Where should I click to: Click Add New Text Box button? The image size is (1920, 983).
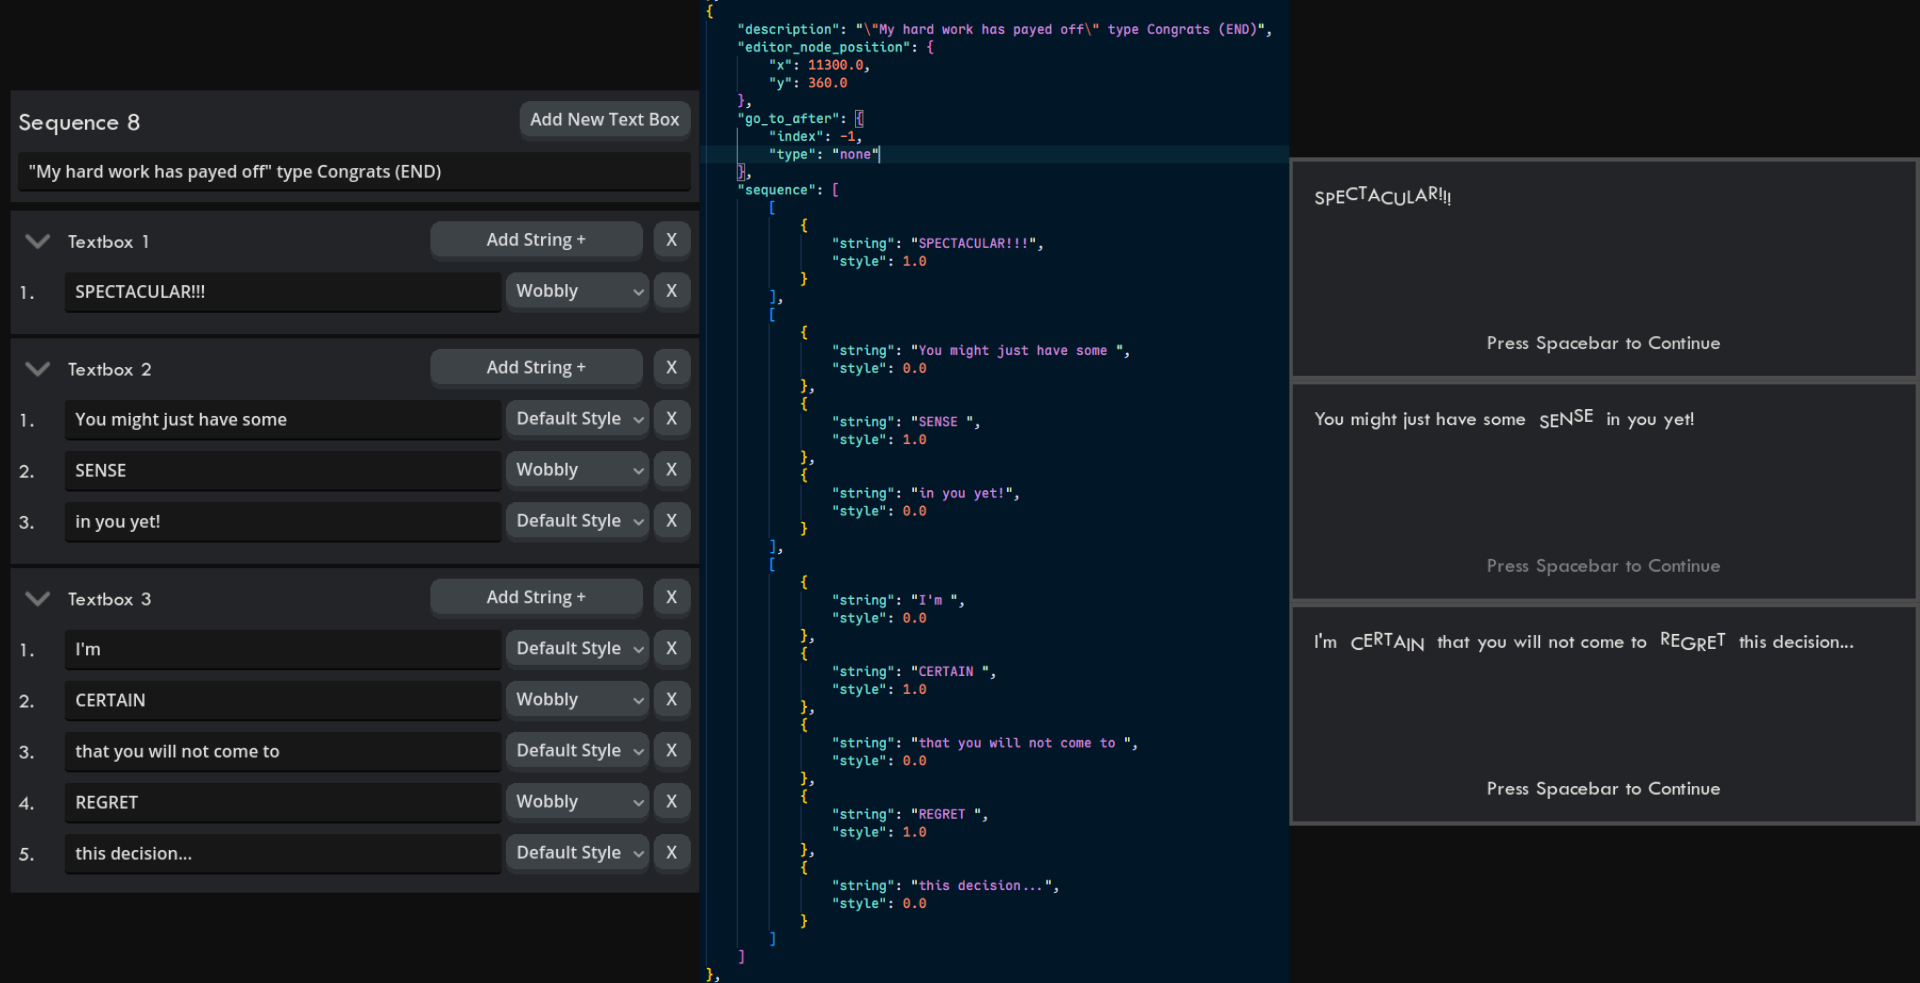(x=604, y=120)
